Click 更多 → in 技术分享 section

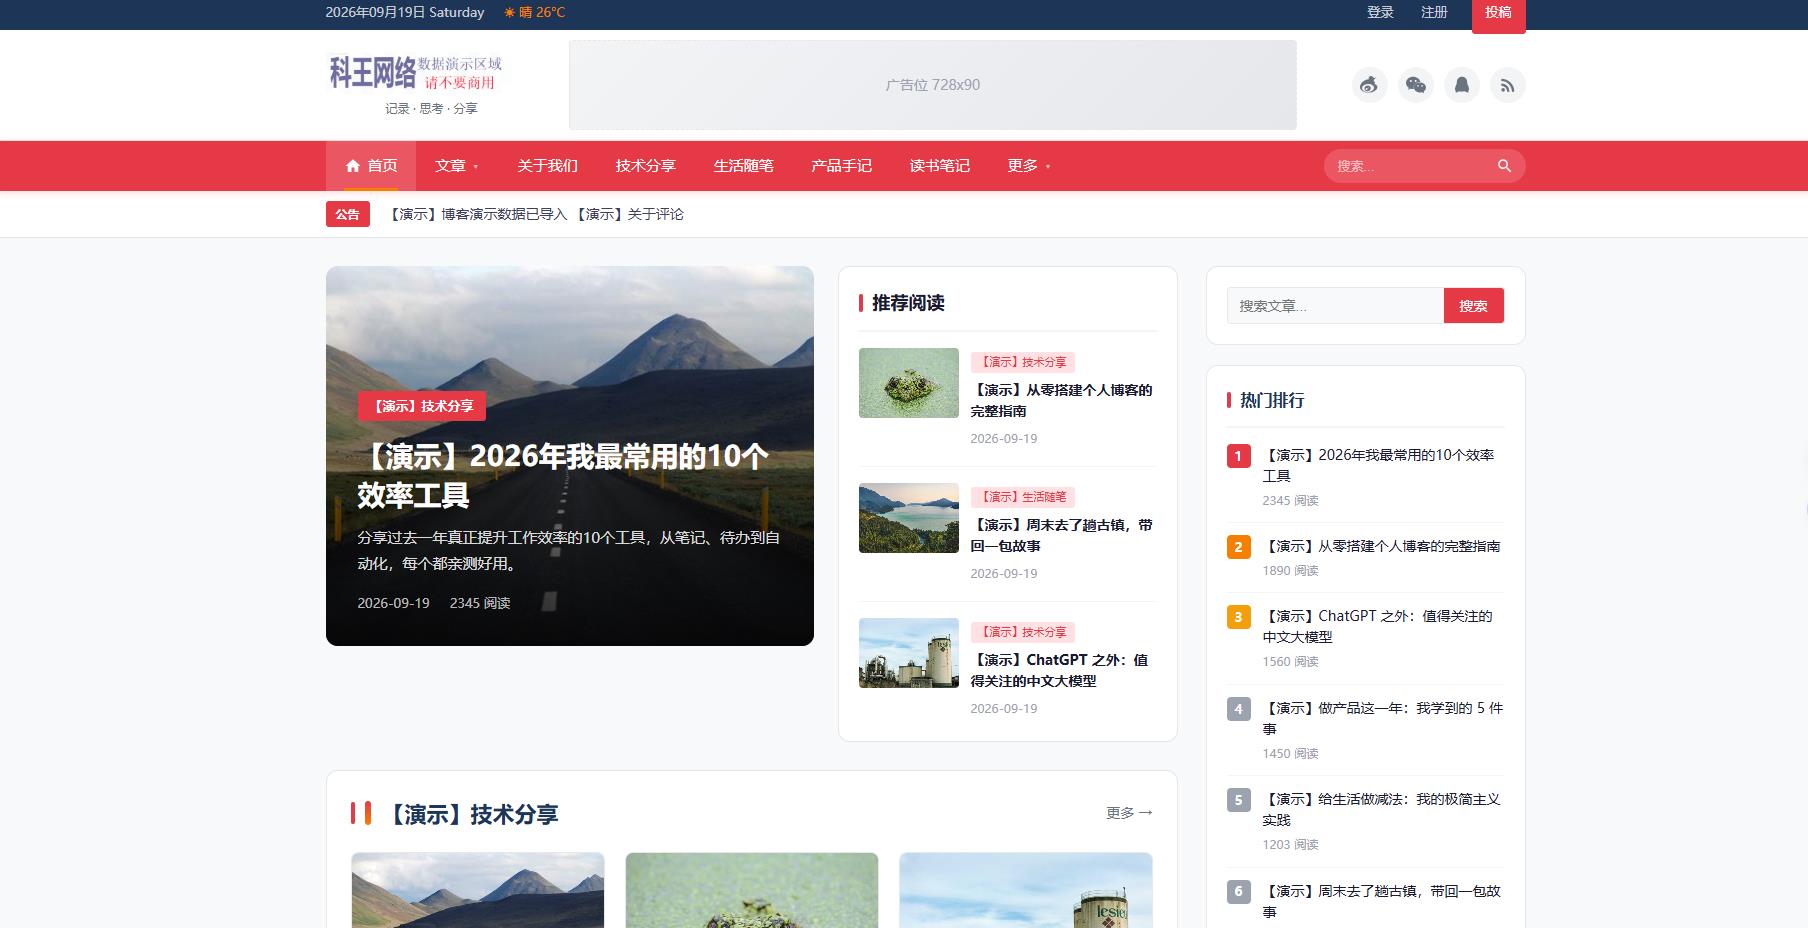pyautogui.click(x=1129, y=813)
